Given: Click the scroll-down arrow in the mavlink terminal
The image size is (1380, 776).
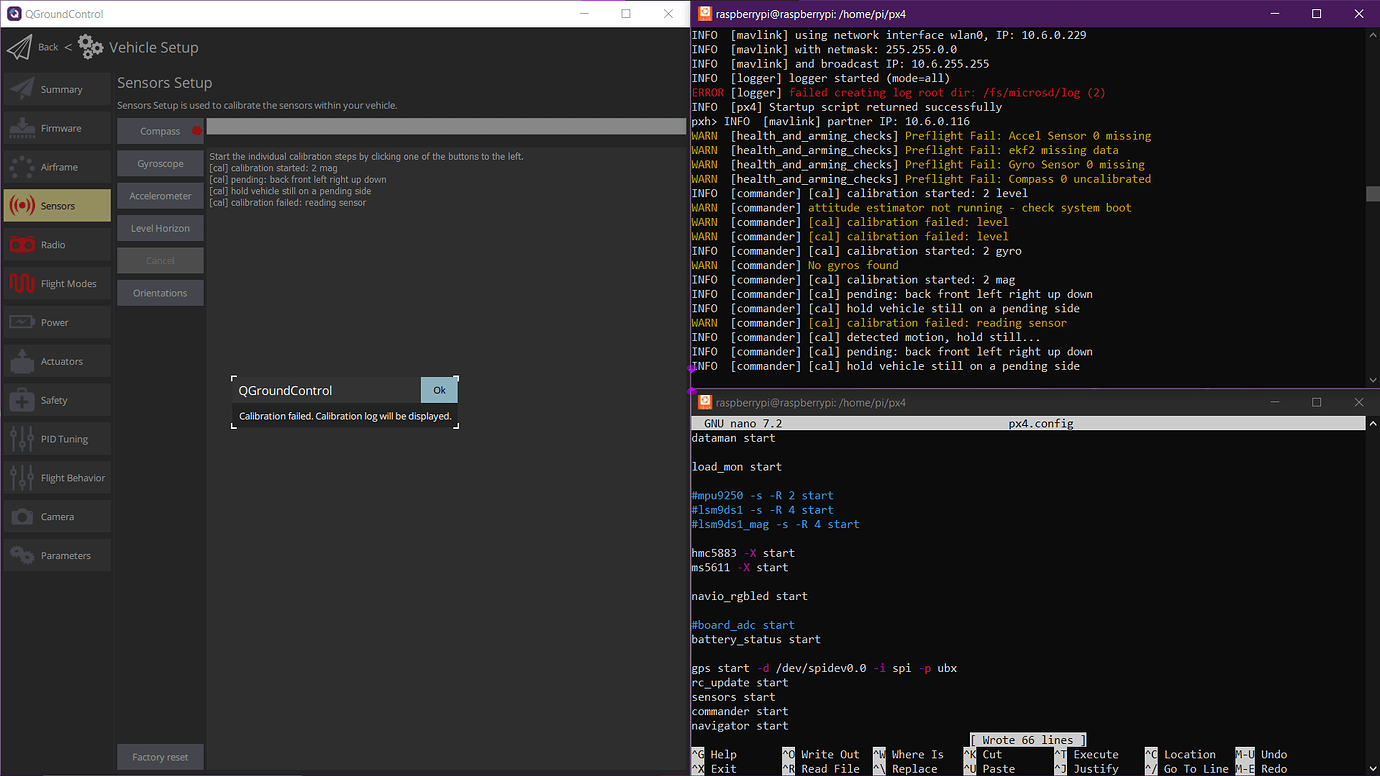Looking at the screenshot, I should pyautogui.click(x=1371, y=378).
